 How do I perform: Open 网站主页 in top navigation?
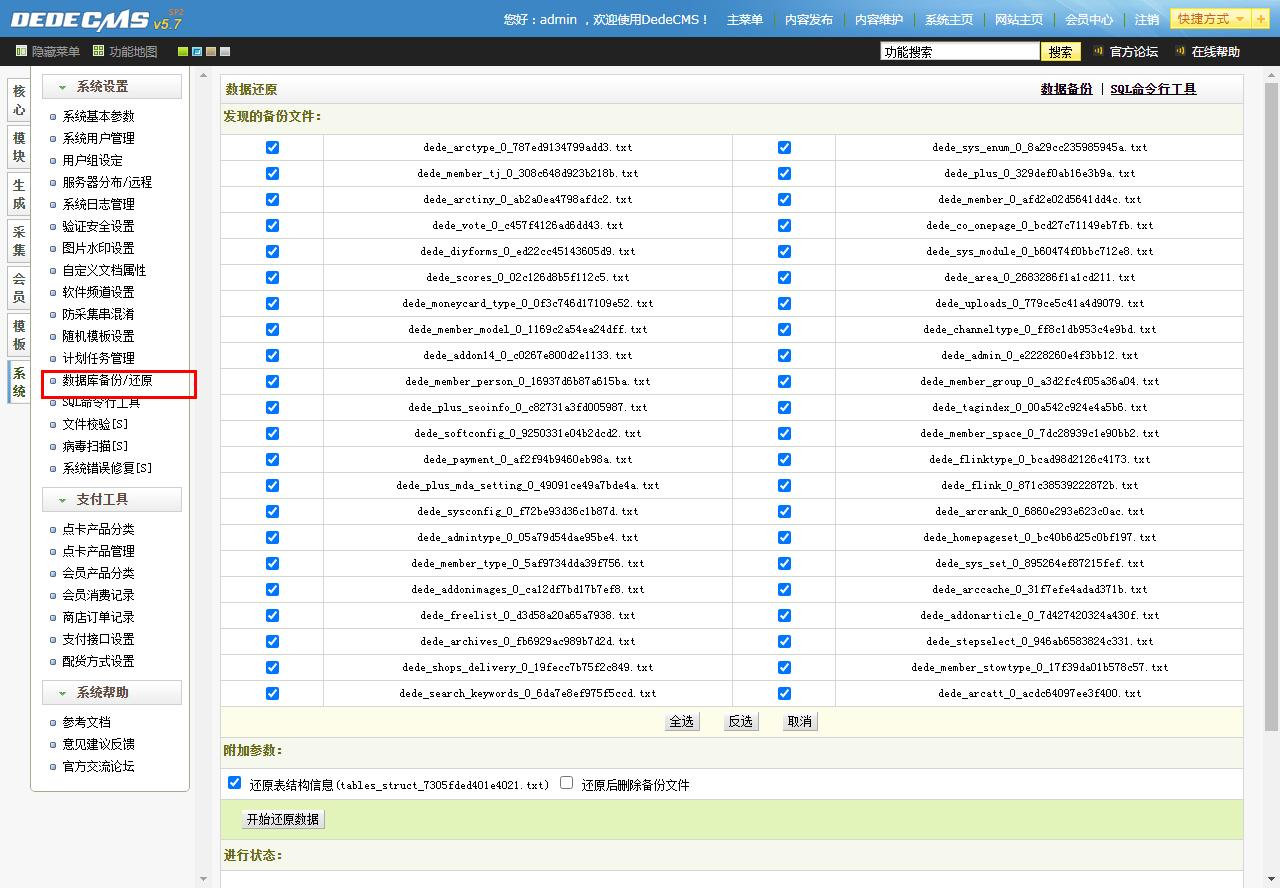[x=1018, y=20]
